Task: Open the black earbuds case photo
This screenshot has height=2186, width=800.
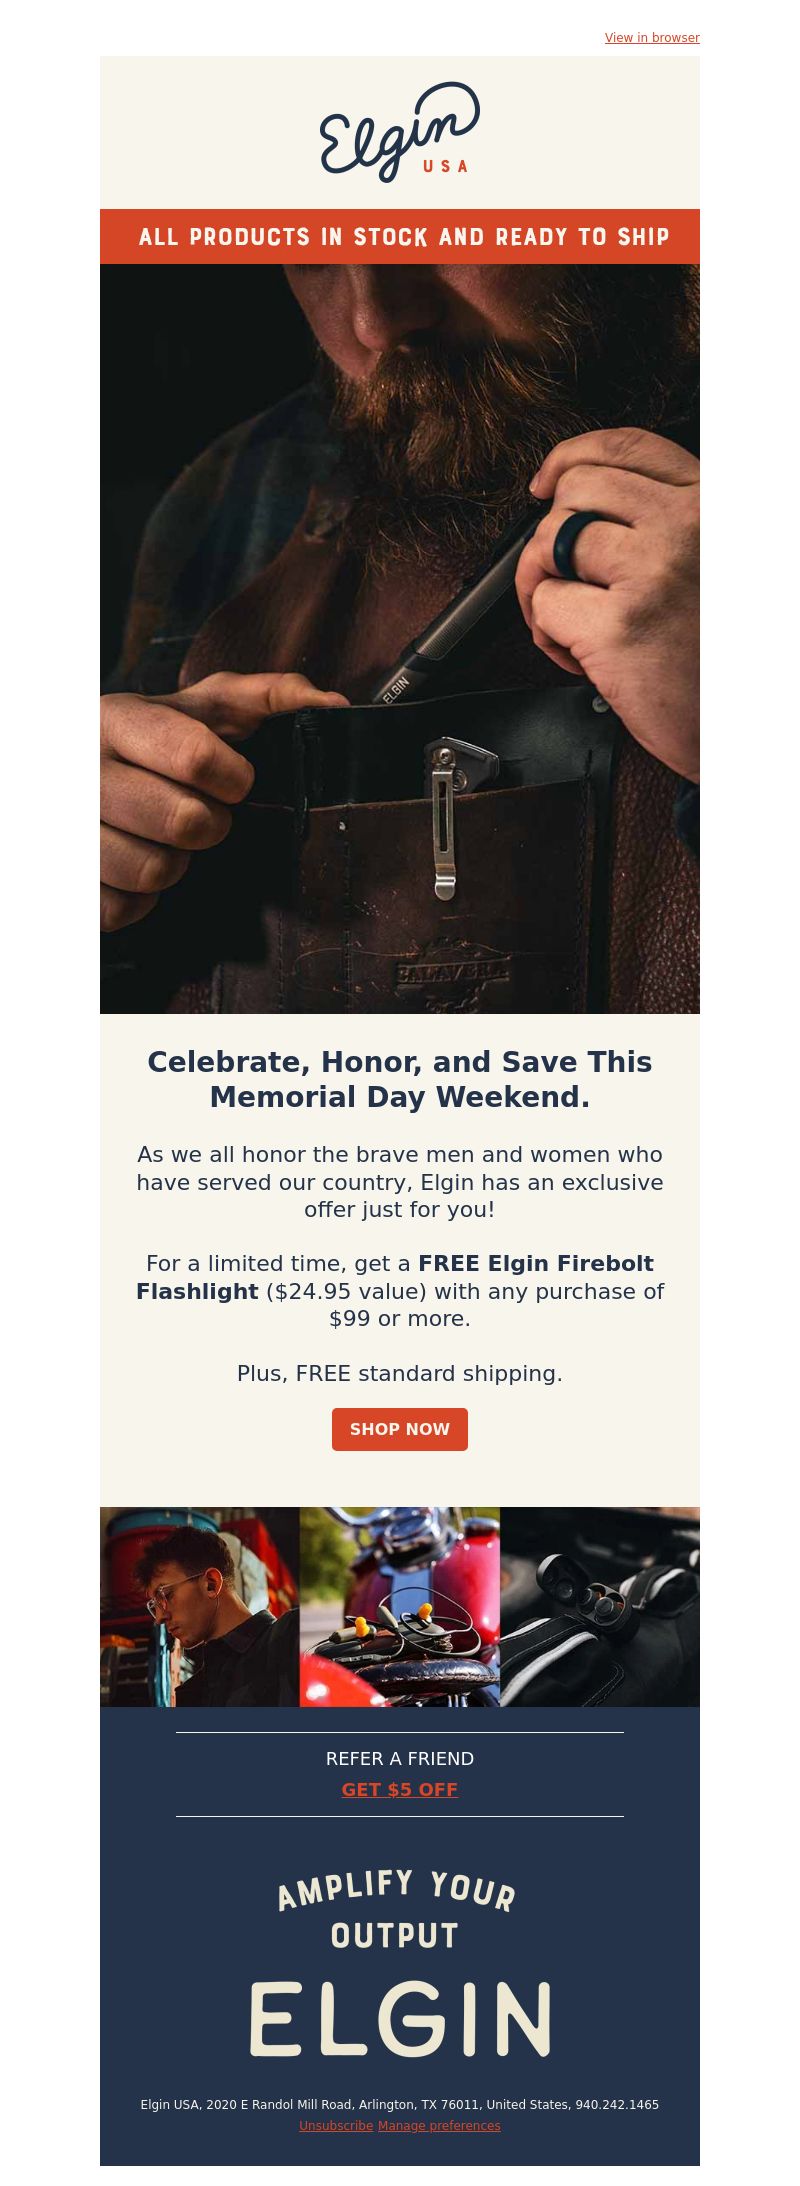Action: [600, 1607]
